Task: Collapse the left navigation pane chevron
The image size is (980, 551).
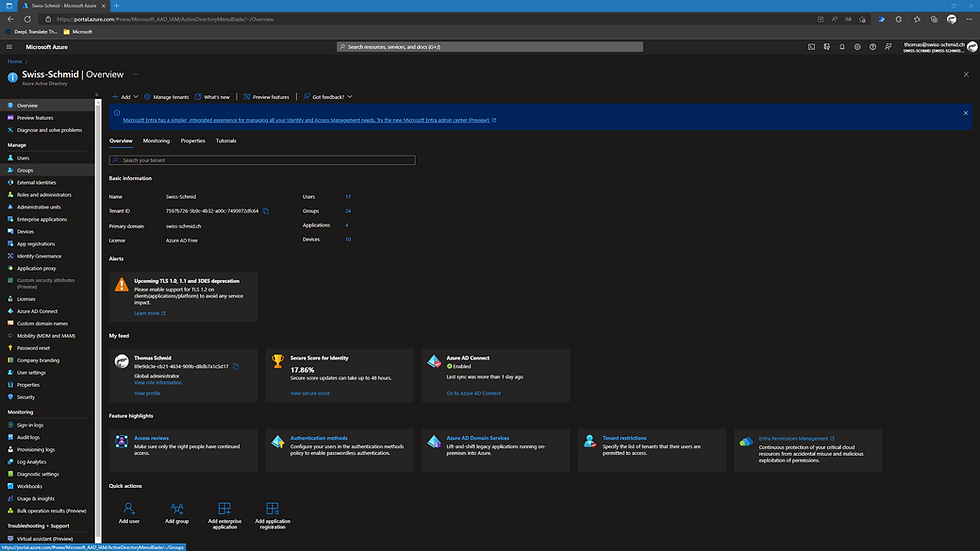Action: coord(97,95)
